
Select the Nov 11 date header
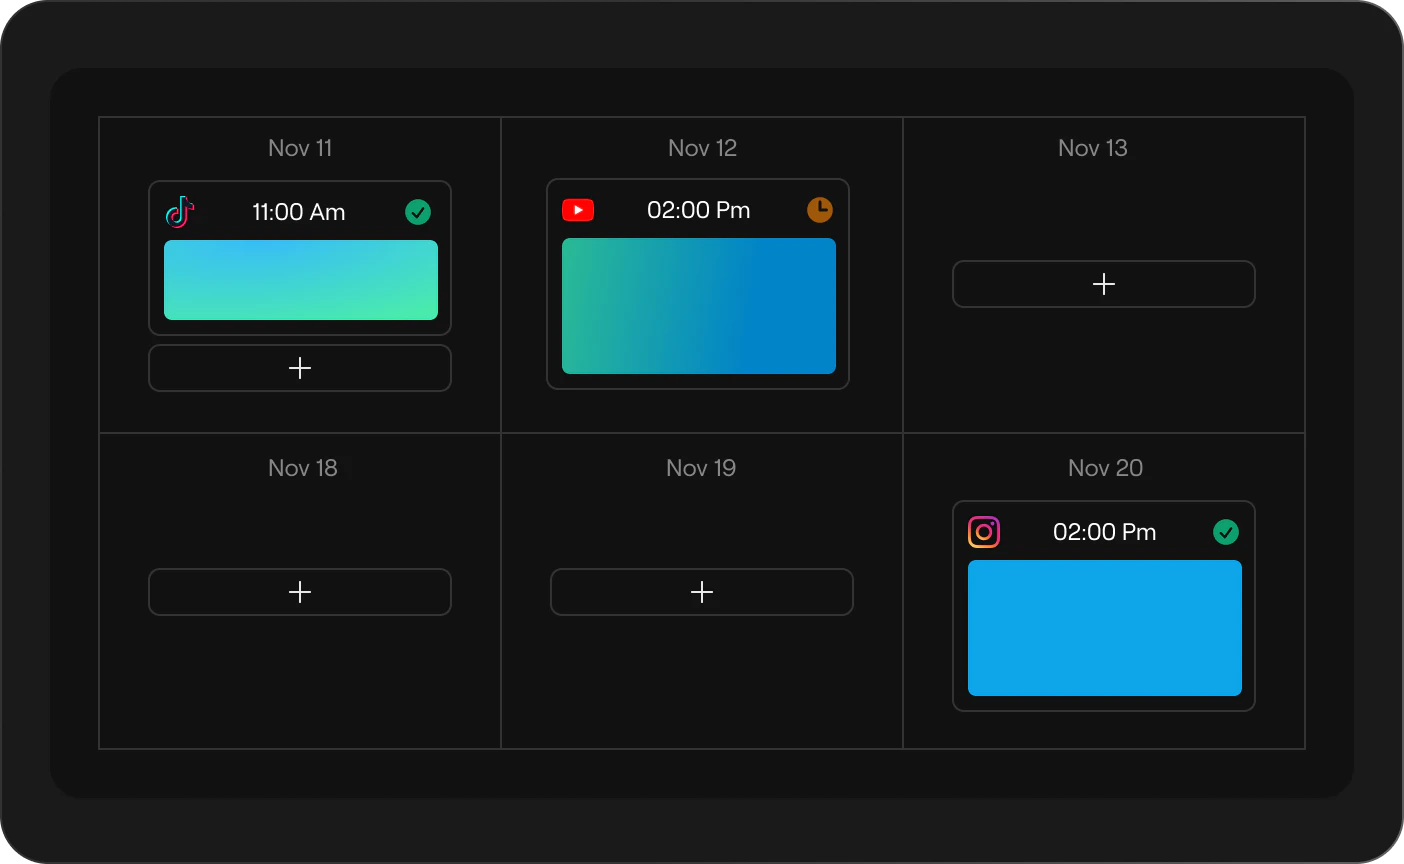point(300,148)
